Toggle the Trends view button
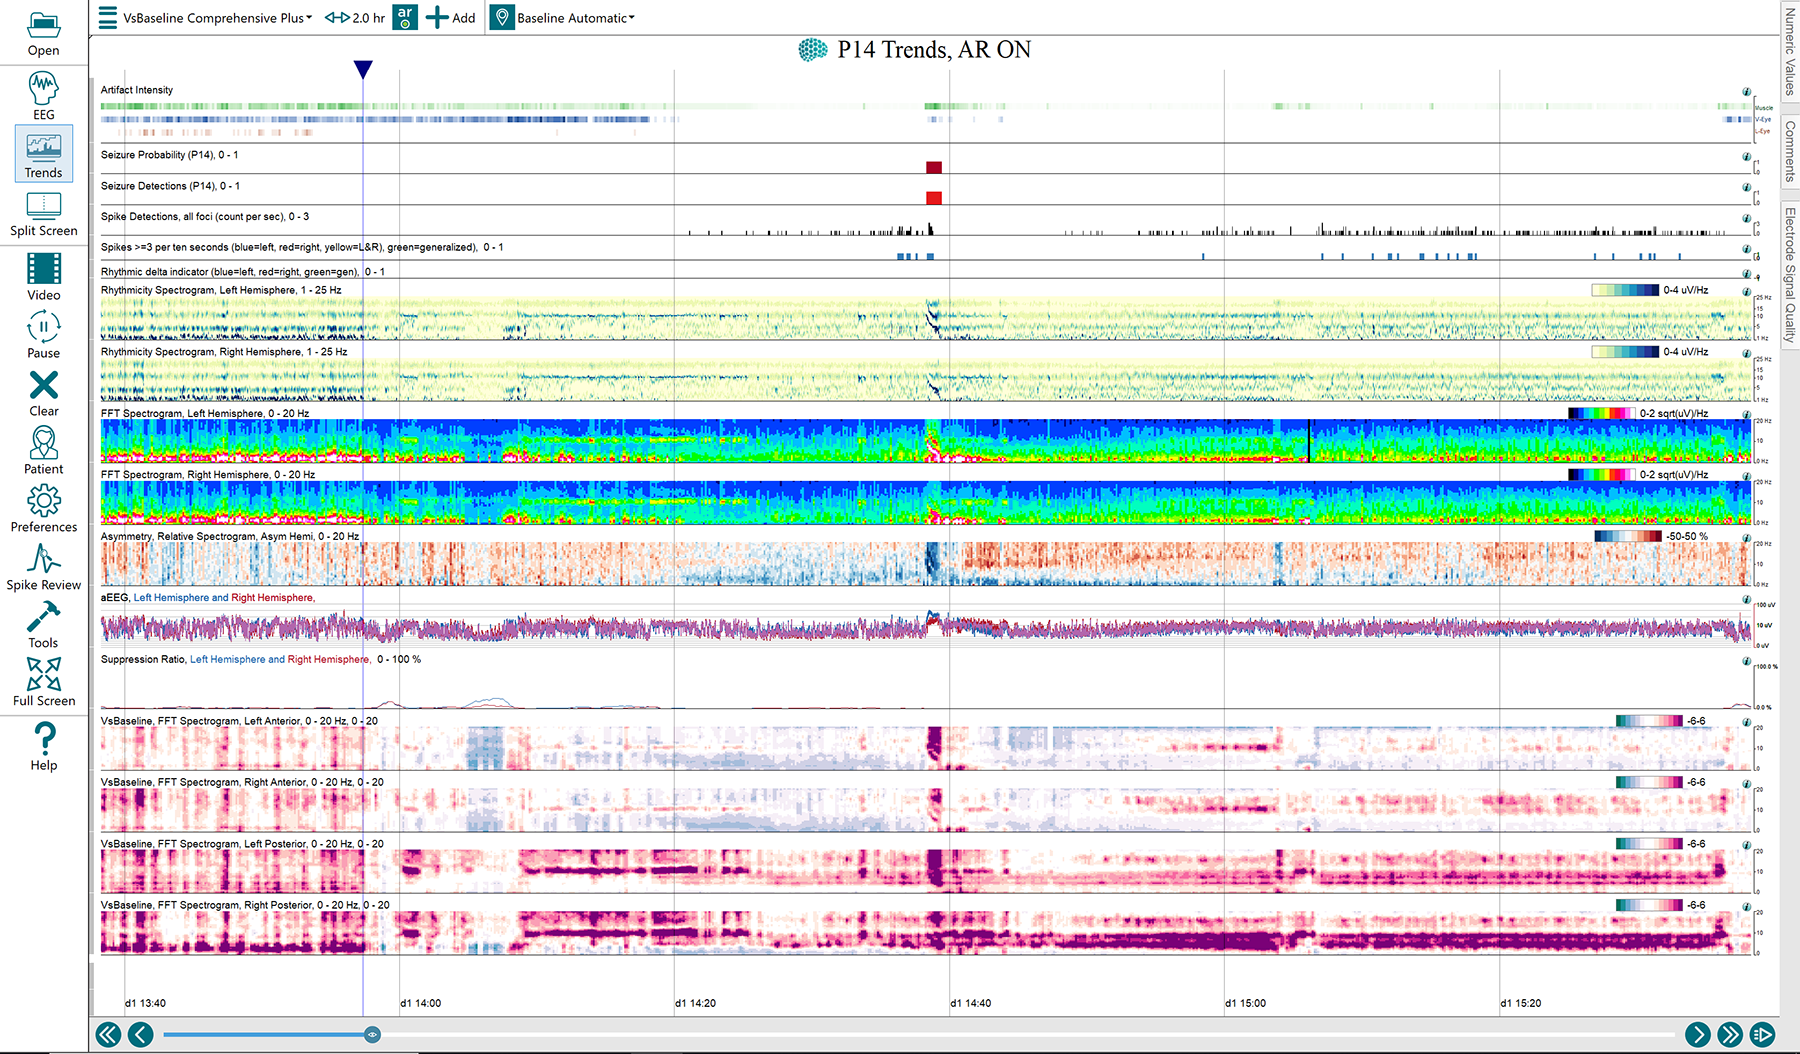Viewport: 1800px width, 1054px height. coord(43,153)
